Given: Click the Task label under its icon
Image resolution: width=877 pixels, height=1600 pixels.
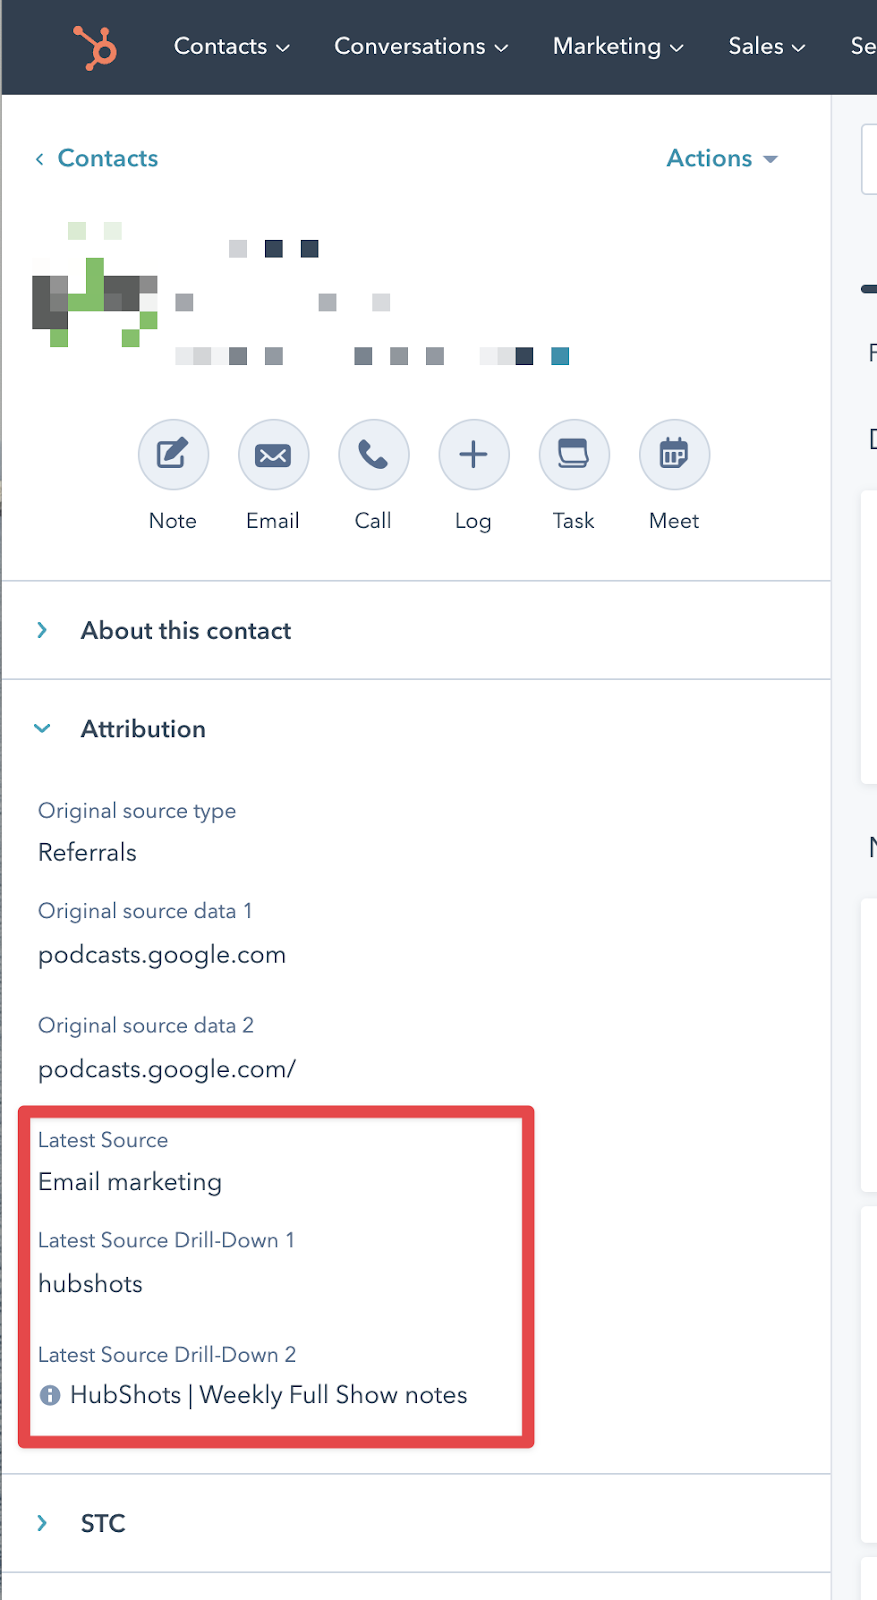Looking at the screenshot, I should pos(574,521).
